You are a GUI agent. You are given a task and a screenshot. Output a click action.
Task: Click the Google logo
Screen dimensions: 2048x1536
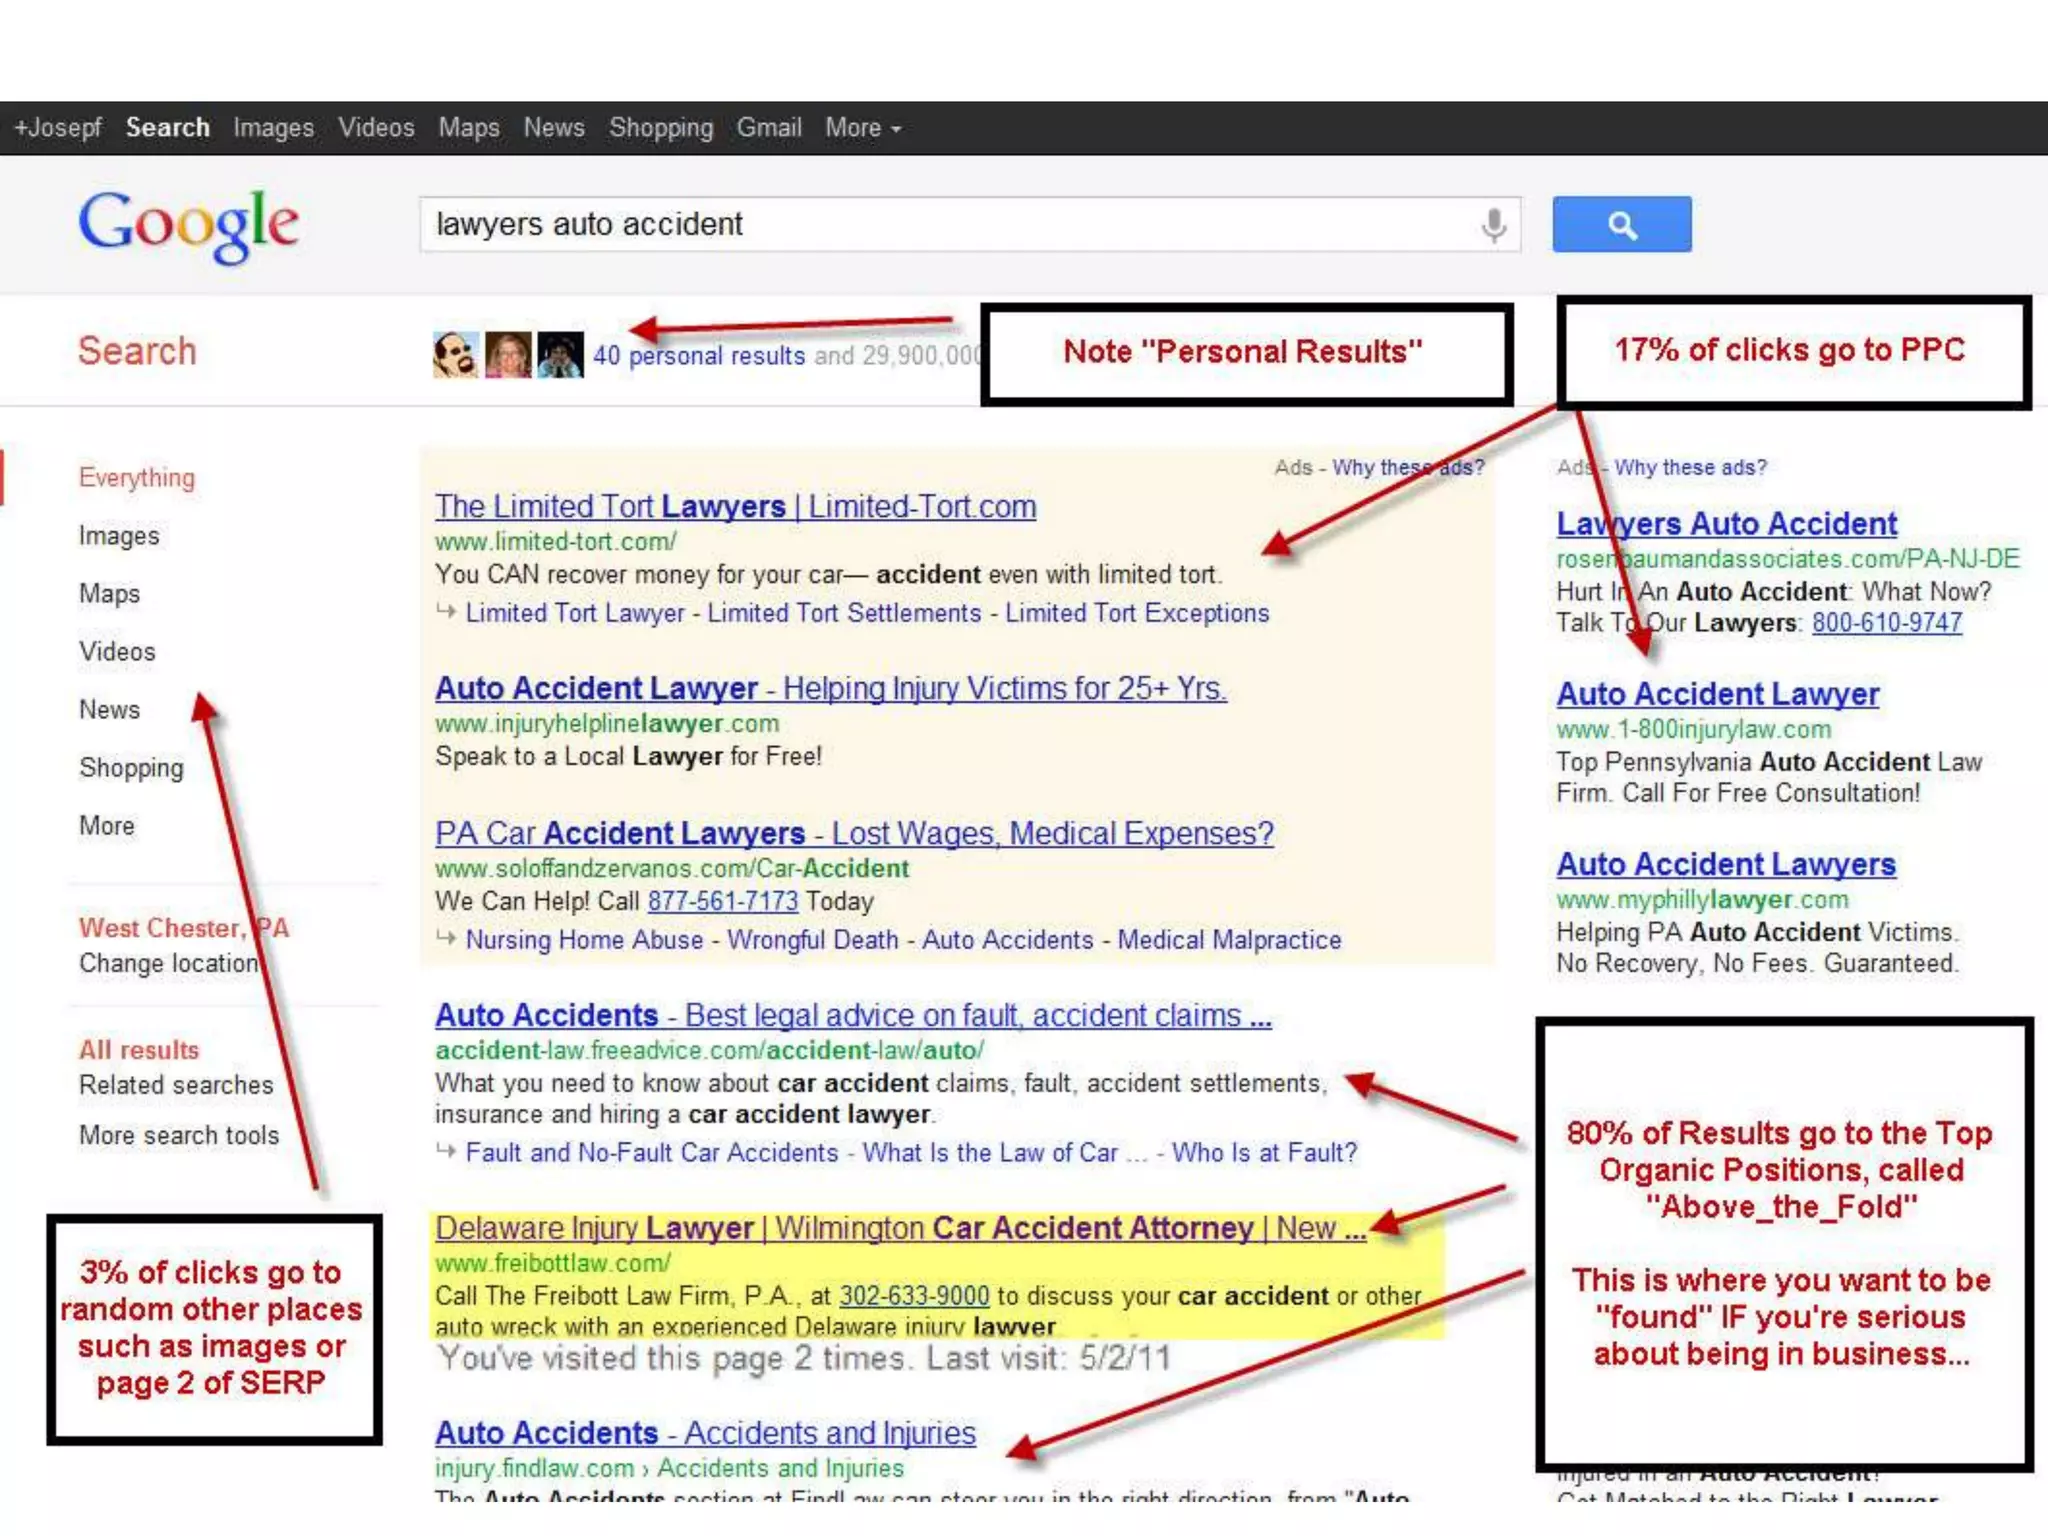(189, 225)
